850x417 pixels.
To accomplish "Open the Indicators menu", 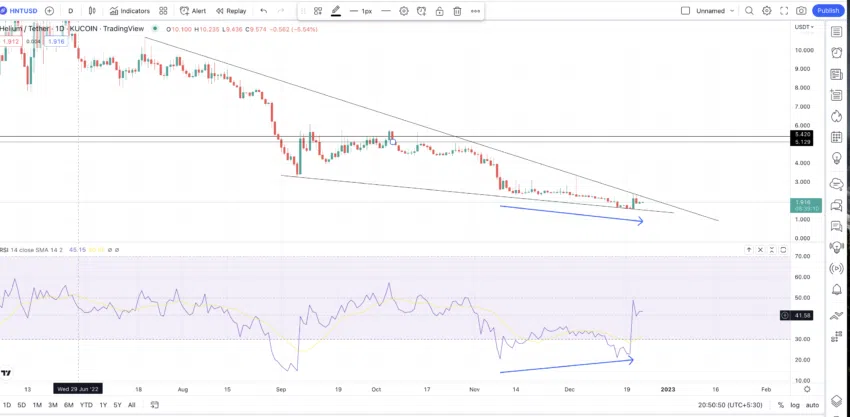I will pos(130,11).
